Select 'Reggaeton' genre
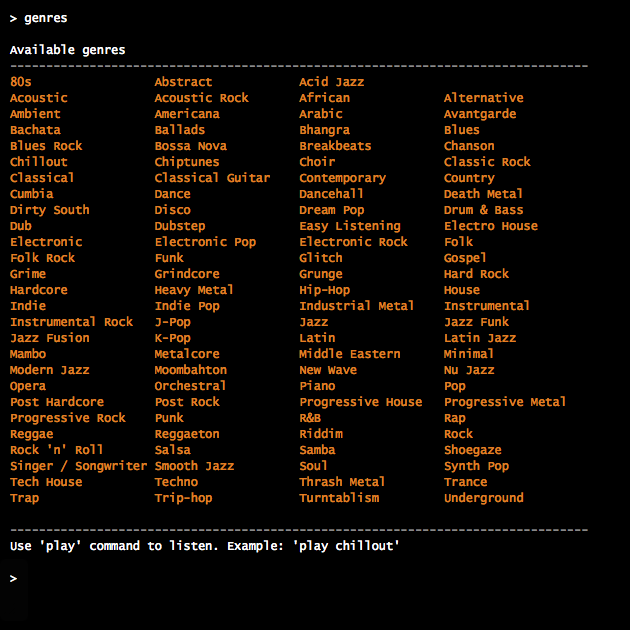Viewport: 630px width, 630px height. click(187, 434)
